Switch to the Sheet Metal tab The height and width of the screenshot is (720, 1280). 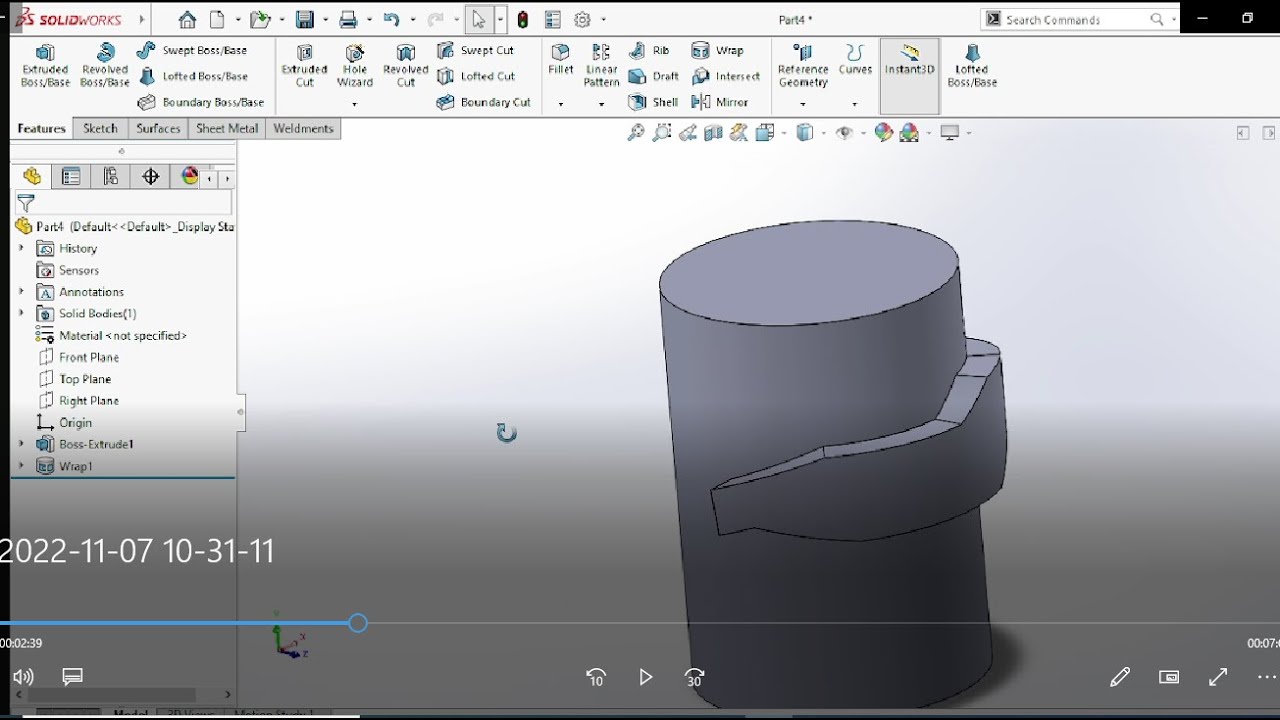click(x=227, y=128)
